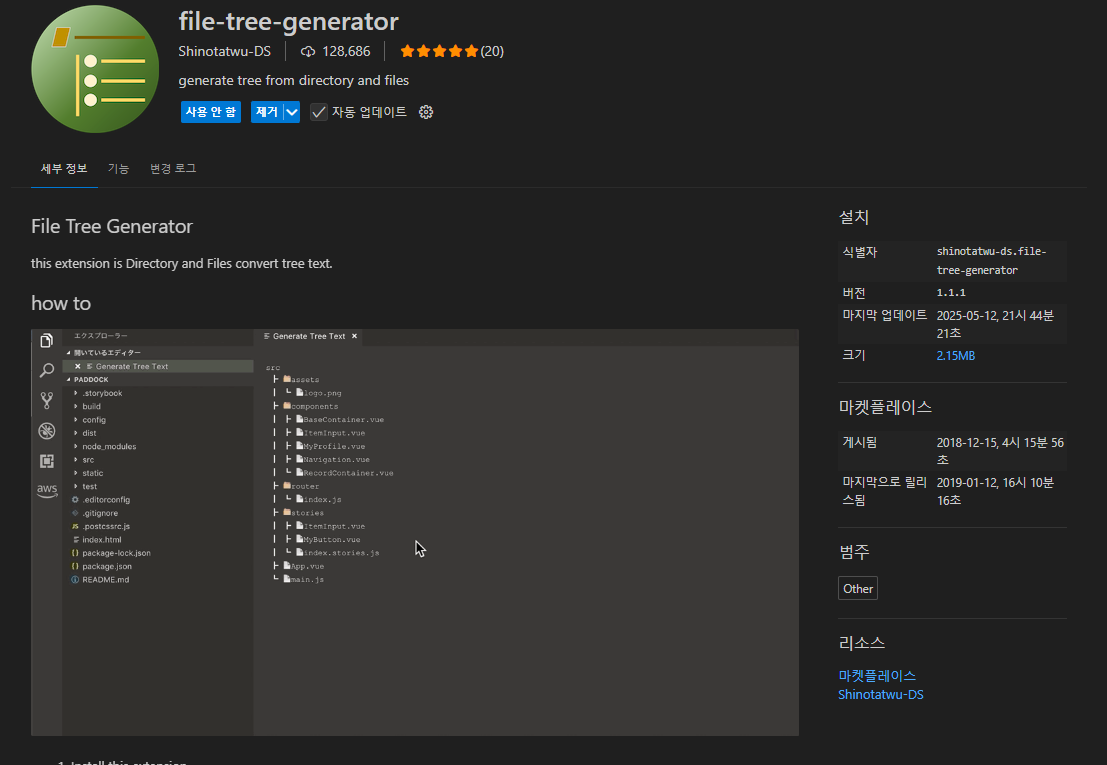Image resolution: width=1107 pixels, height=765 pixels.
Task: Click 2025-05-12 last update date value
Action: tap(995, 324)
